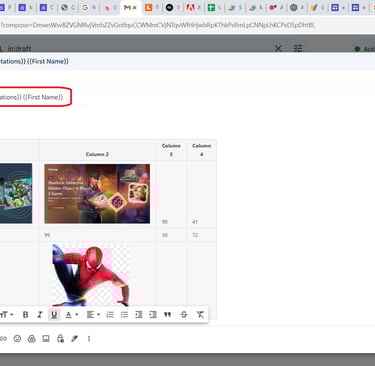The image size is (375, 366).
Task: Click the Column 3 table header
Action: pos(171,150)
